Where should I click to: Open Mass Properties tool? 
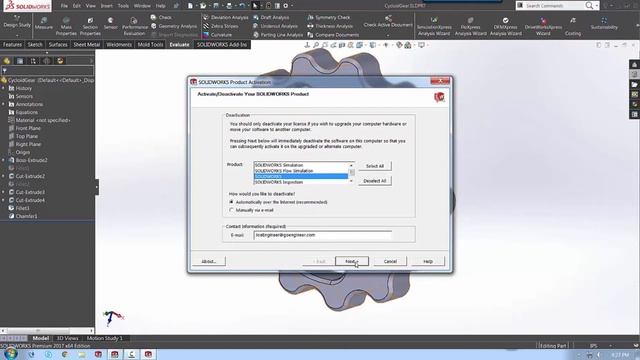point(66,26)
